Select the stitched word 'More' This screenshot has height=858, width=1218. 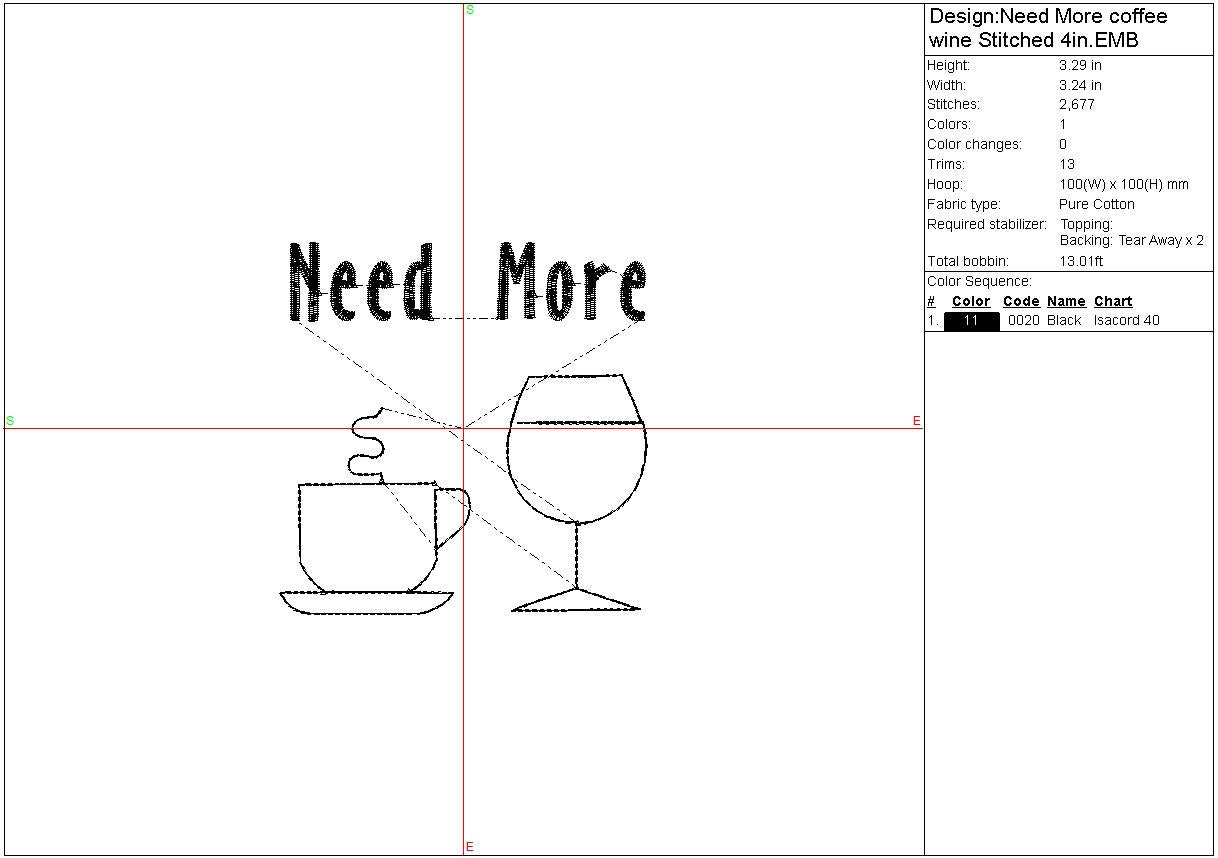(x=572, y=282)
